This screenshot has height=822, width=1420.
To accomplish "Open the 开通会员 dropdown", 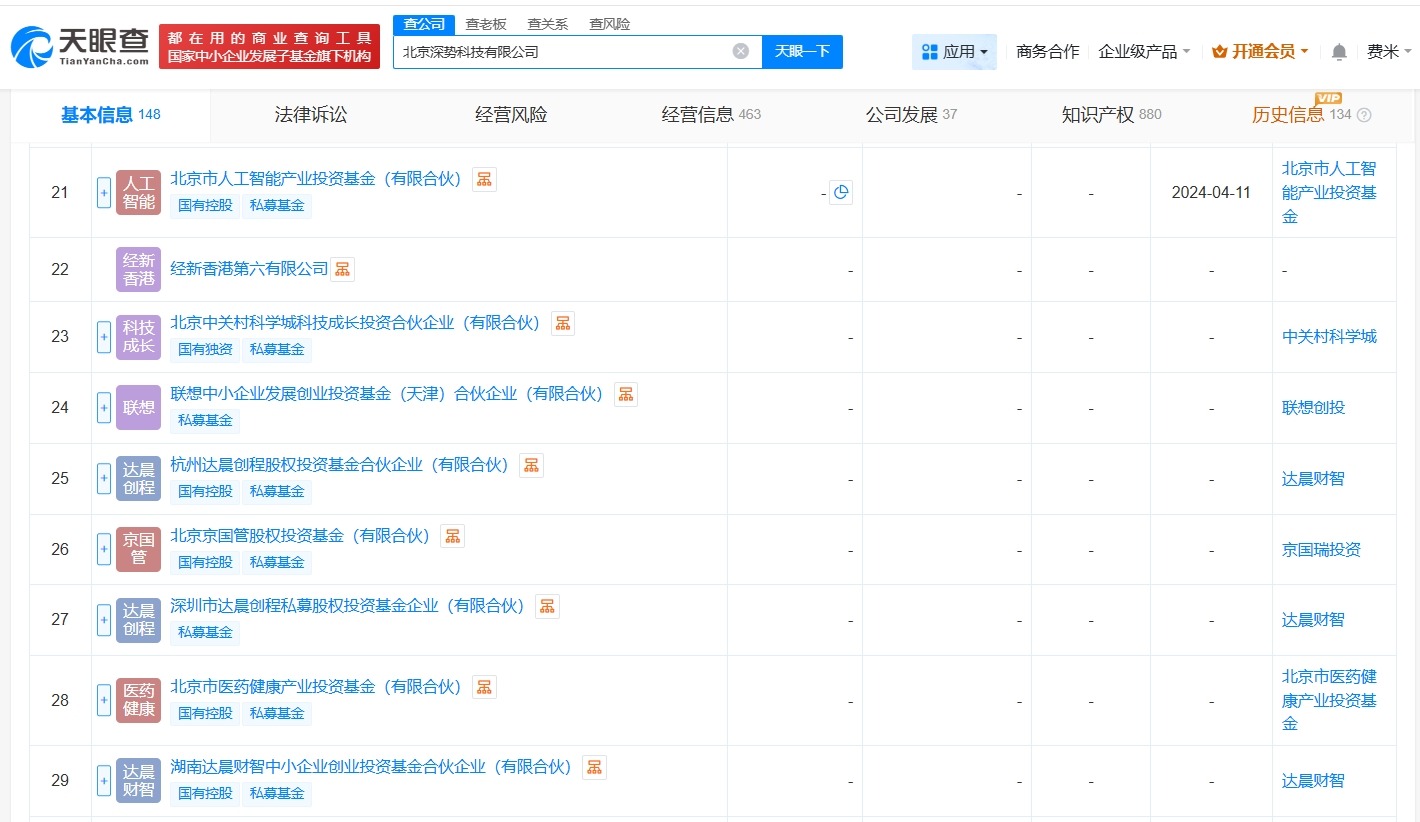I will tap(1258, 51).
